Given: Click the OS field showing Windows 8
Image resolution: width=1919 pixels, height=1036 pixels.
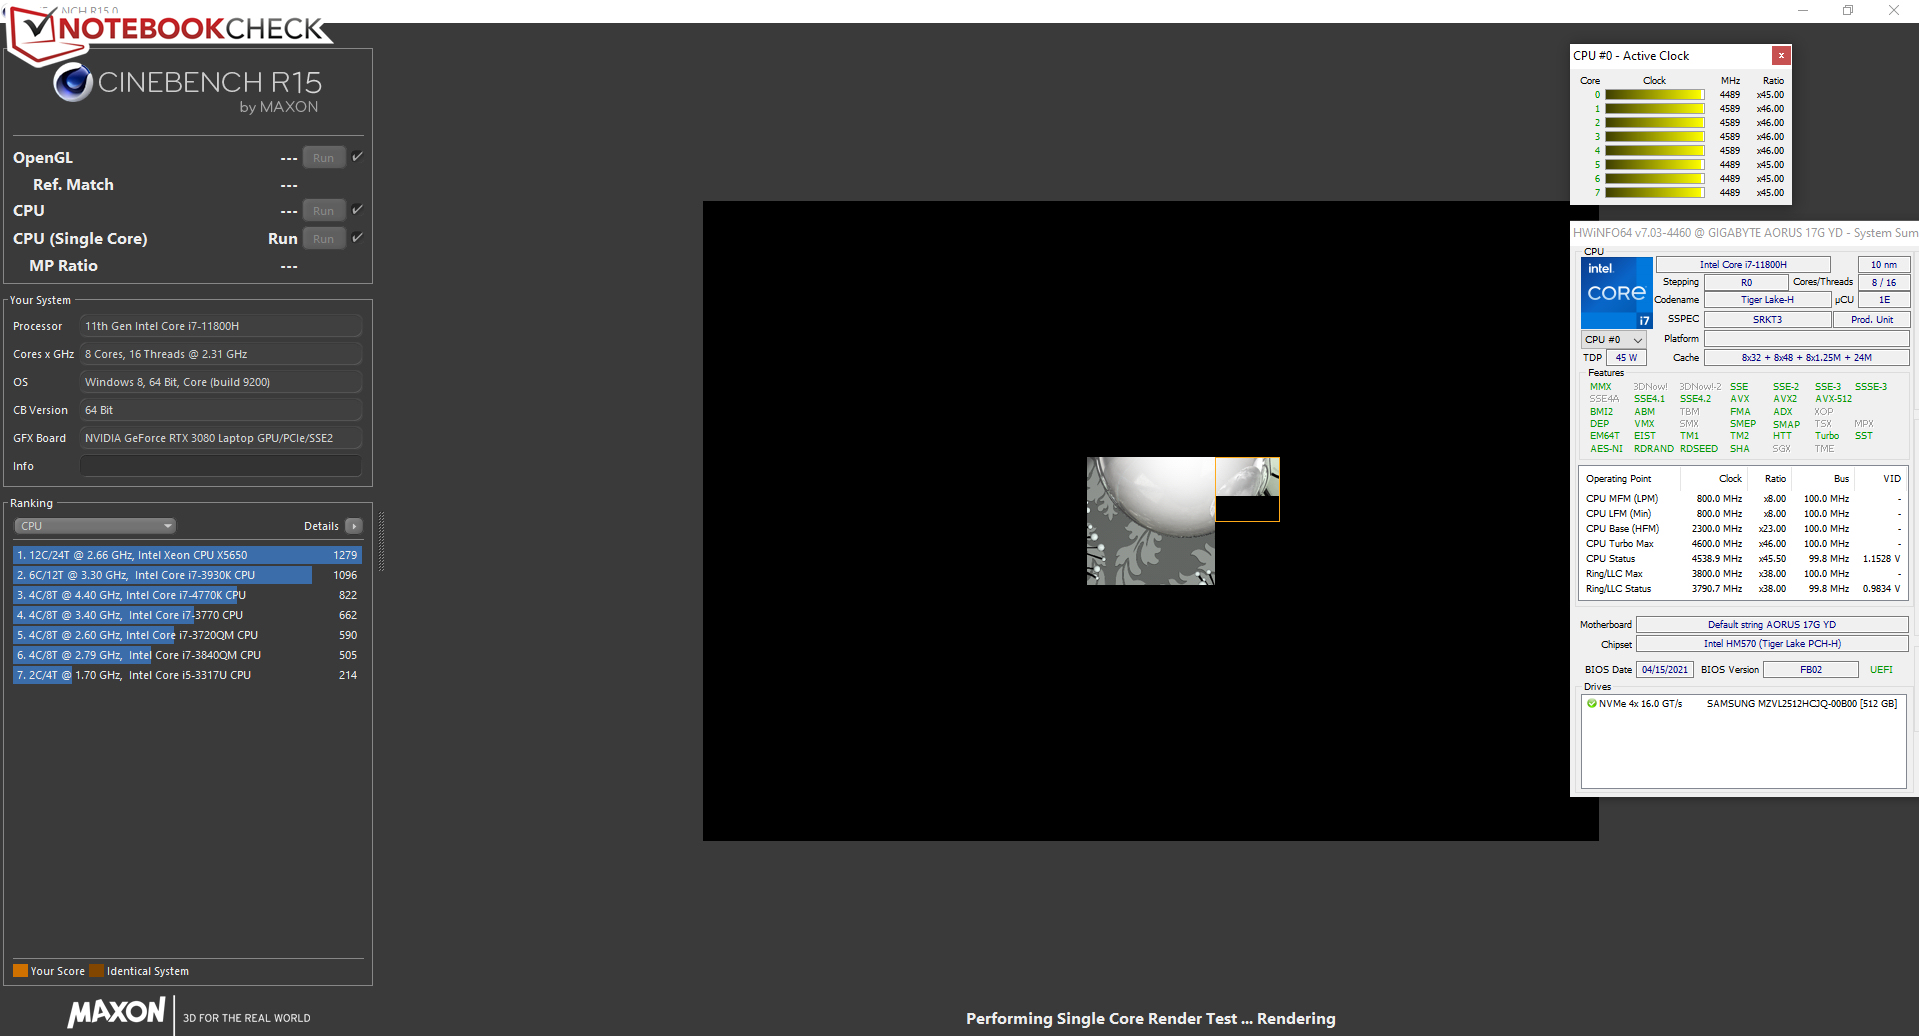Looking at the screenshot, I should [221, 382].
